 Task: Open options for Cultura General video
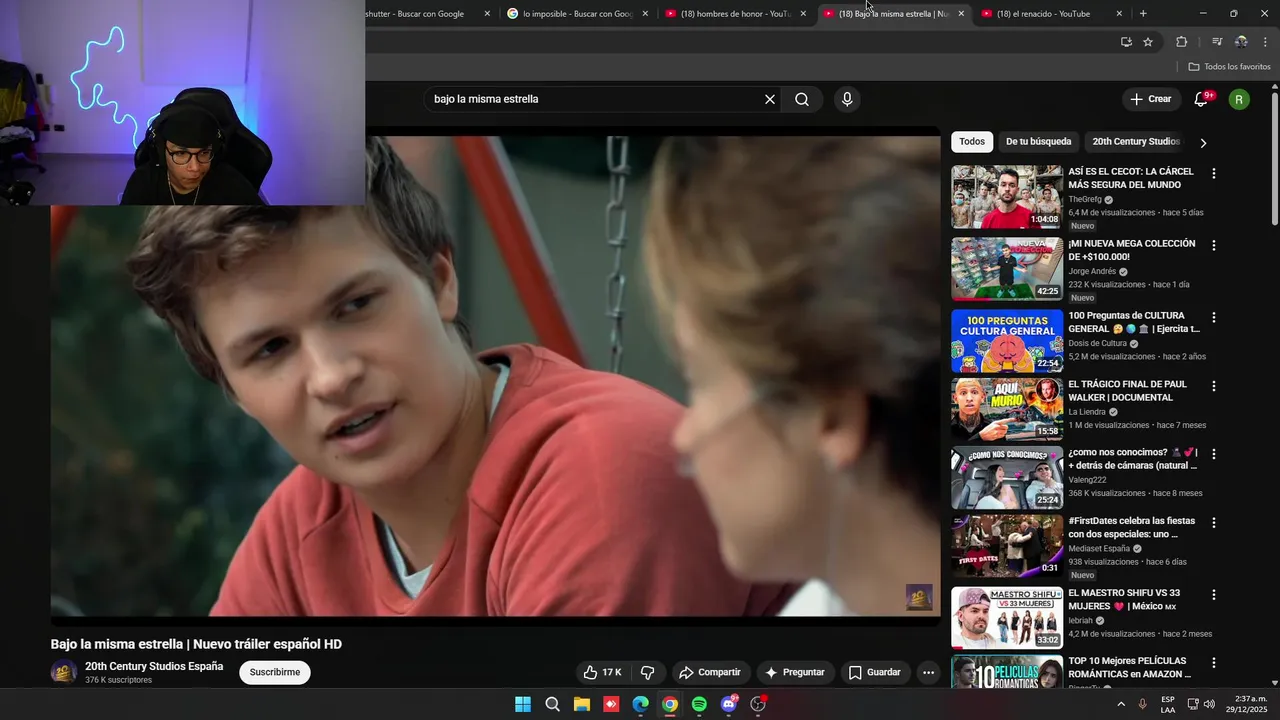1214,317
